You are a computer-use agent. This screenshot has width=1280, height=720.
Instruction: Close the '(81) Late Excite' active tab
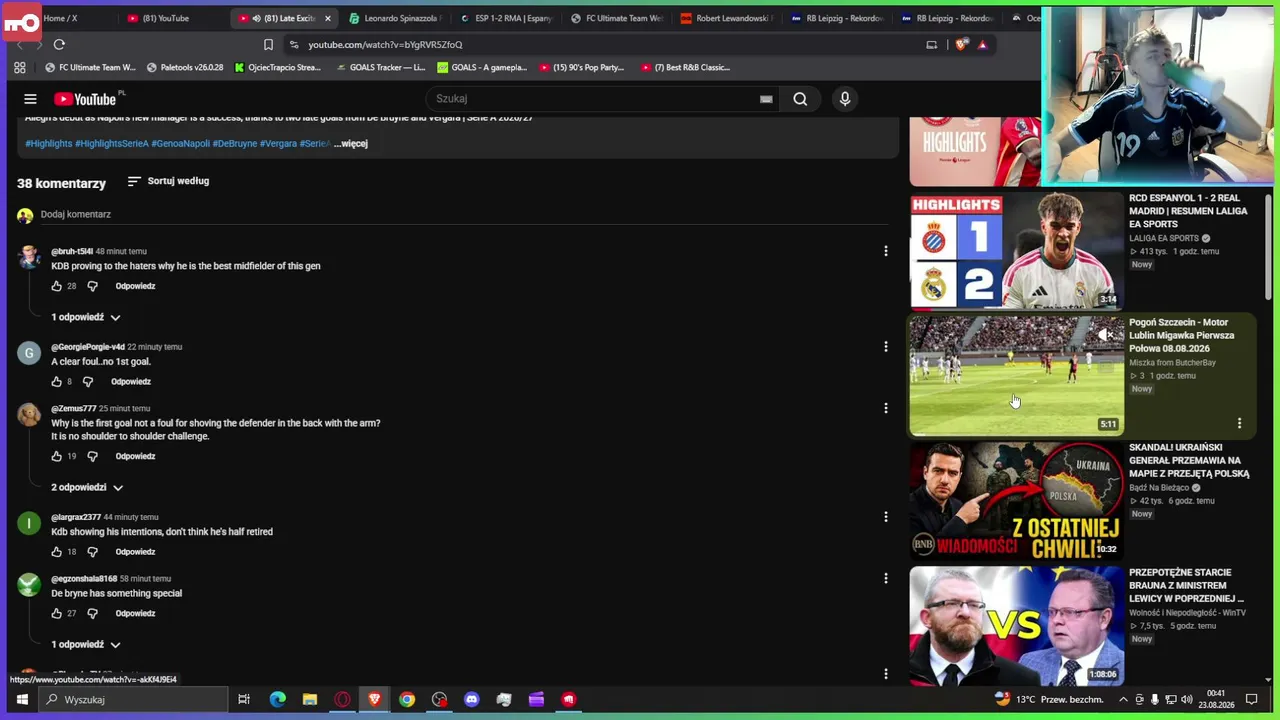[327, 18]
